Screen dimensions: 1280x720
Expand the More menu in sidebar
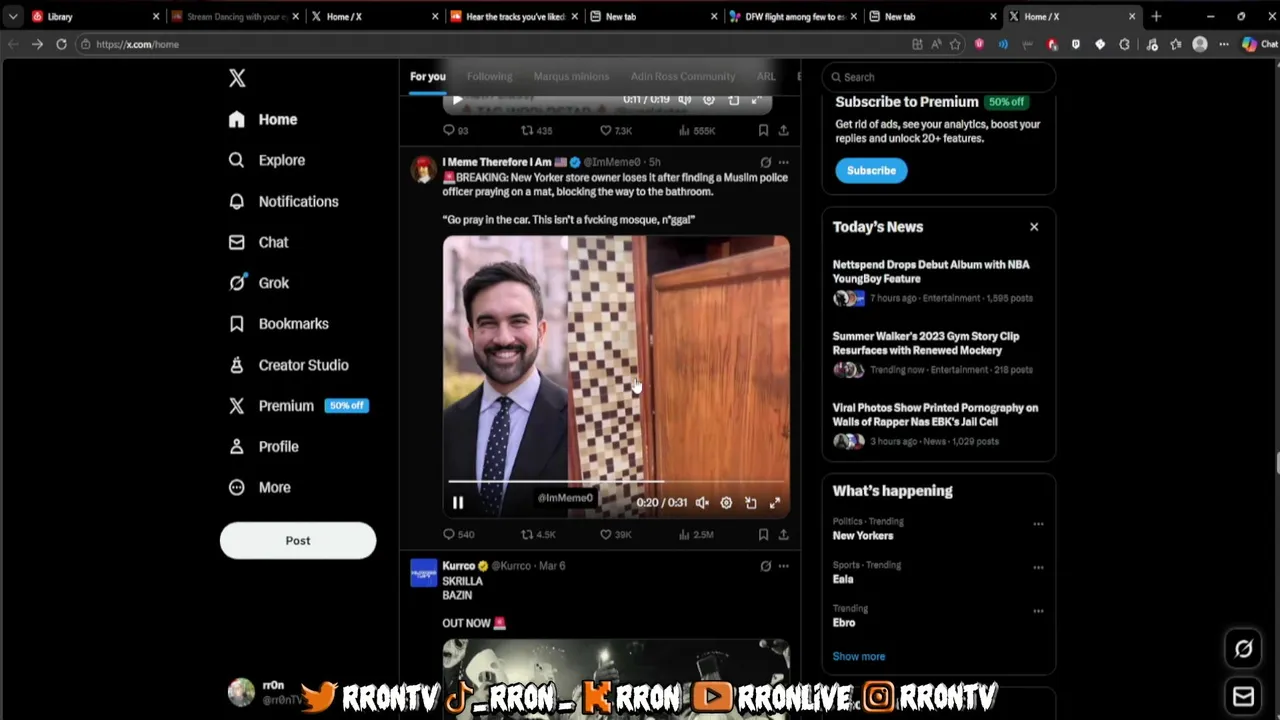tap(260, 488)
